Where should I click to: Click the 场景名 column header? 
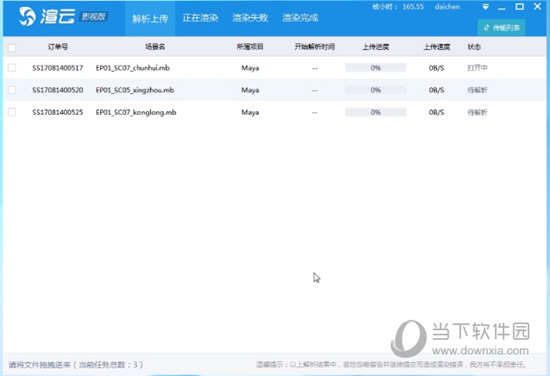click(x=155, y=47)
